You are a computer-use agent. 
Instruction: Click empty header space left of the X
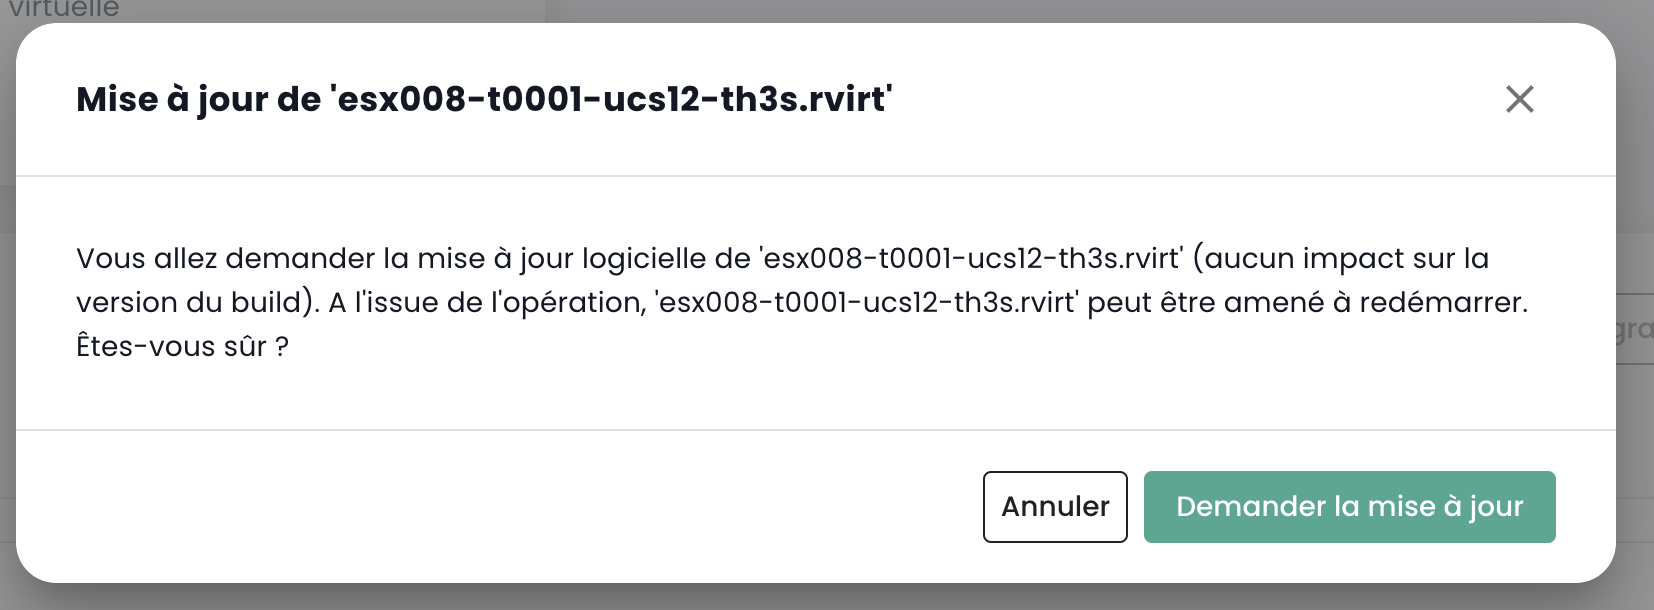(x=1200, y=99)
